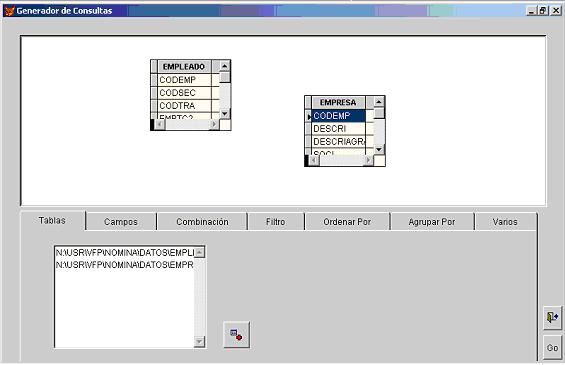Select CODSEC field in EMPLEADO table
565x365 pixels.
pos(184,93)
